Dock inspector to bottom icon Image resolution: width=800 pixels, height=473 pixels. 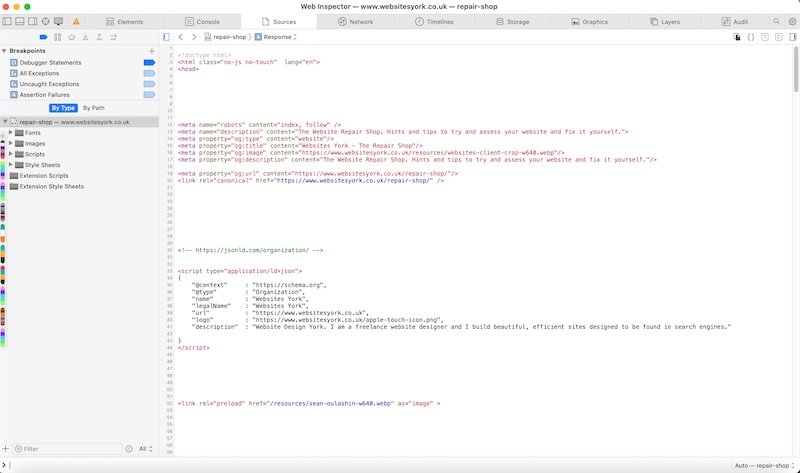coord(19,21)
